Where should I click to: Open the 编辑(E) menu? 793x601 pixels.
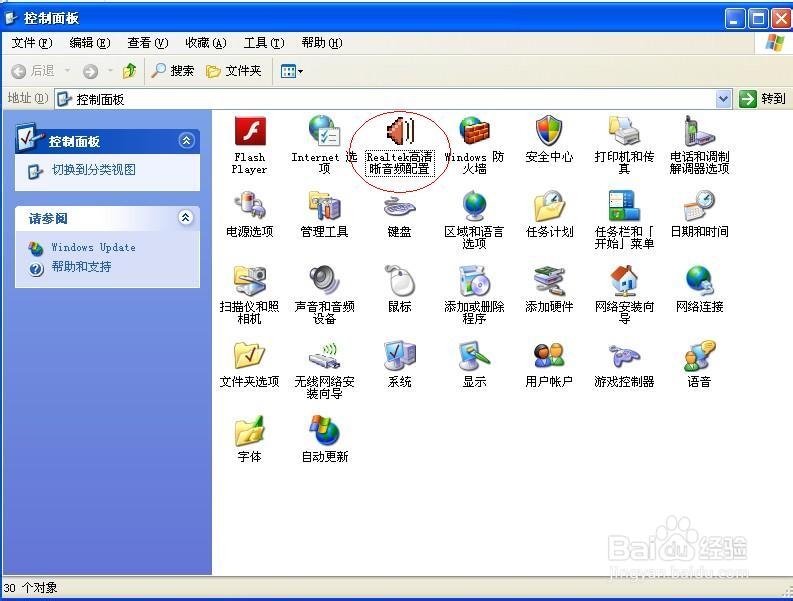coord(90,43)
